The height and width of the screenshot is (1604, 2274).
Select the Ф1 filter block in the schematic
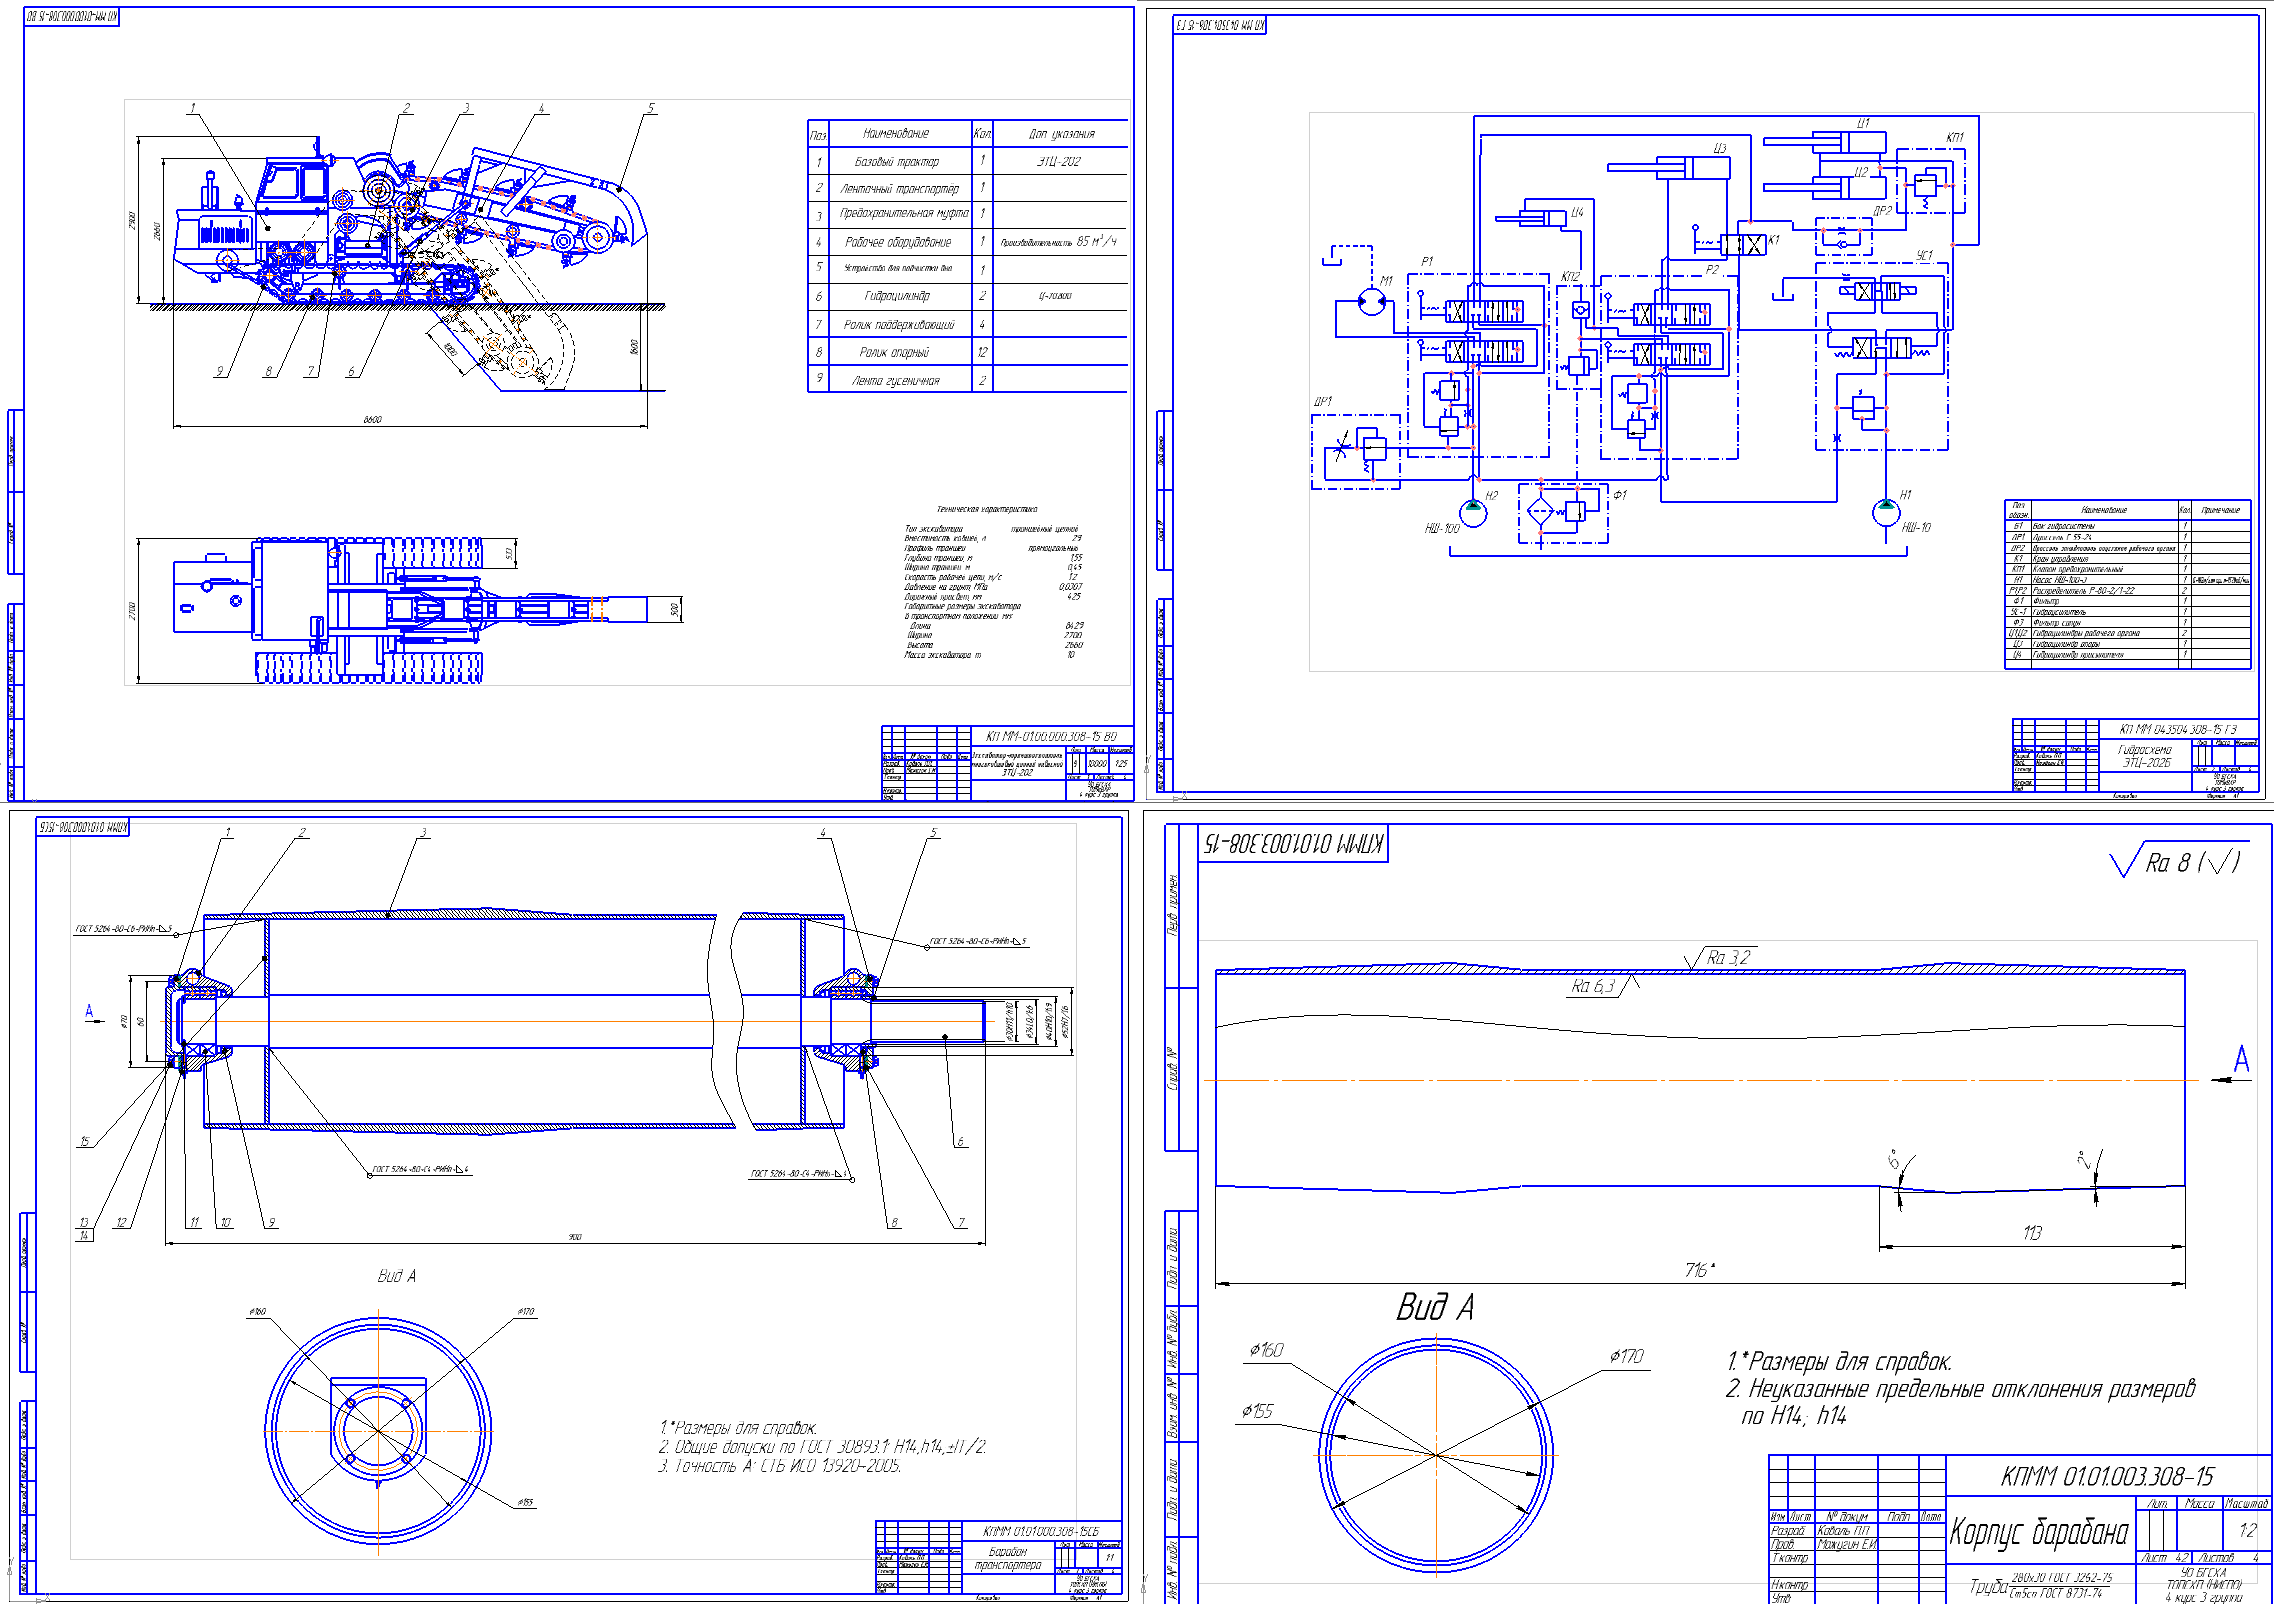pos(1563,513)
